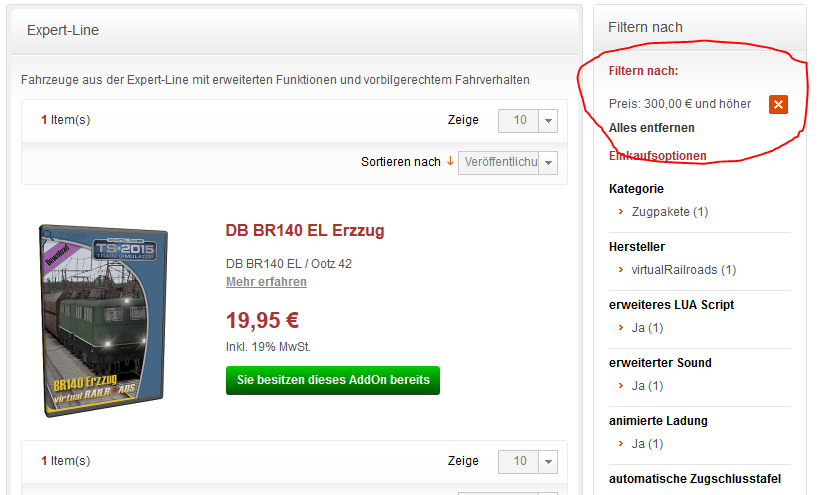Screen dimensions: 838x495
Task: Click the Preis: 300,00 € und höher filter text
Action: pos(680,104)
